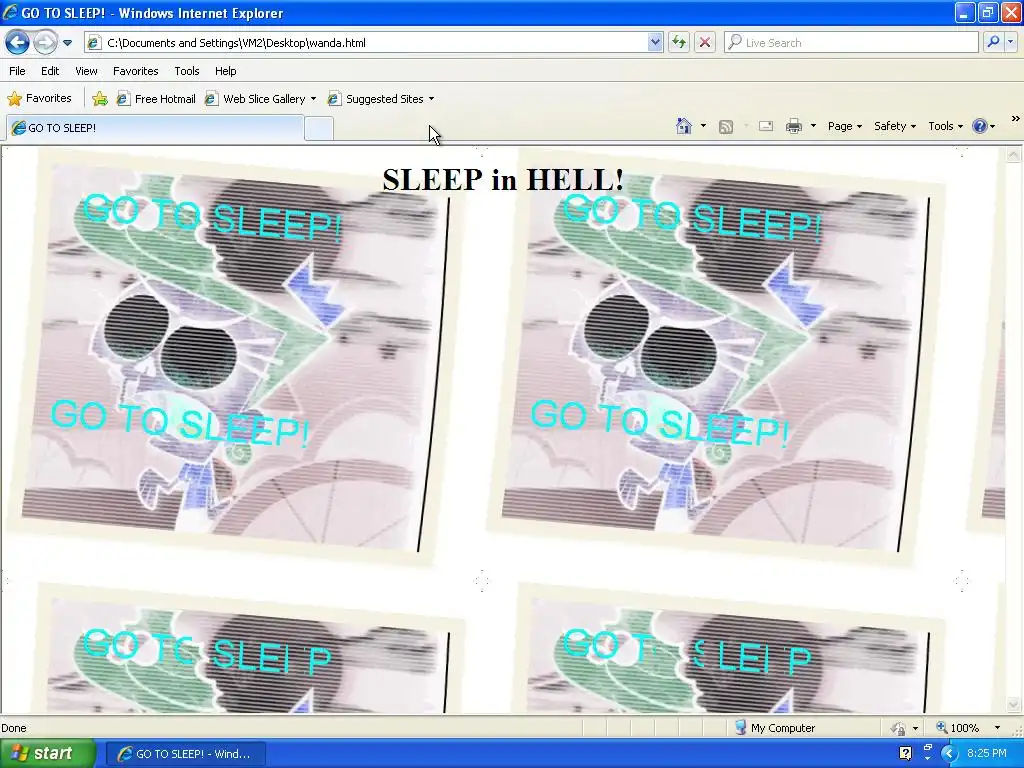Viewport: 1024px width, 768px height.
Task: Click the Web Slice Gallery link
Action: point(254,99)
